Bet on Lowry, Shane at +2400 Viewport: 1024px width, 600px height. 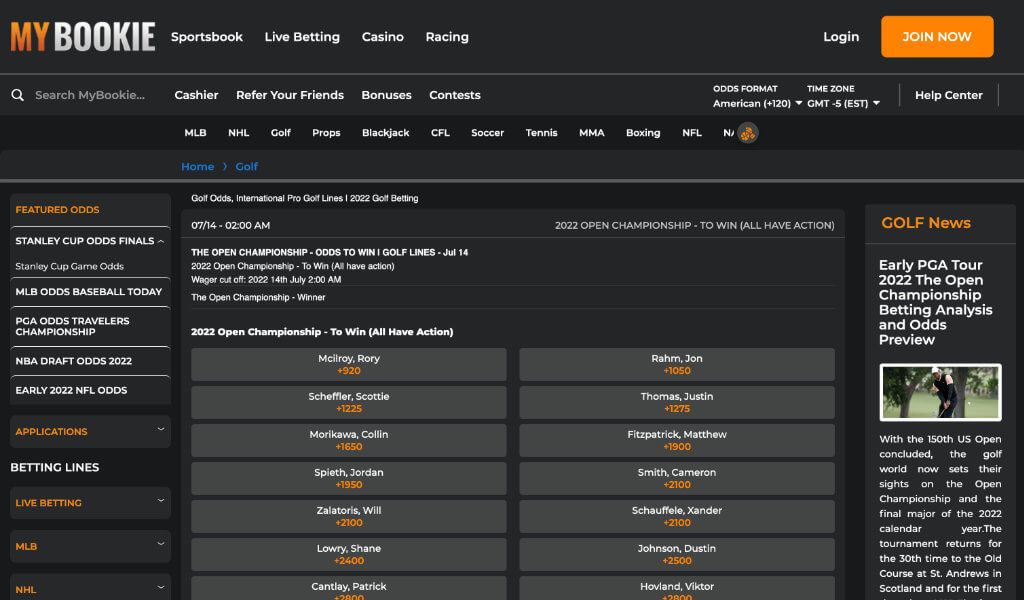pos(349,554)
